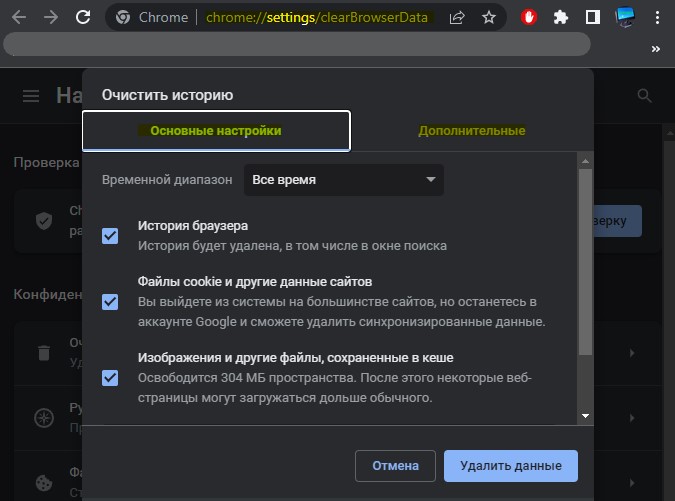This screenshot has height=501, width=675.
Task: Toggle the side panel icon
Action: pyautogui.click(x=593, y=18)
